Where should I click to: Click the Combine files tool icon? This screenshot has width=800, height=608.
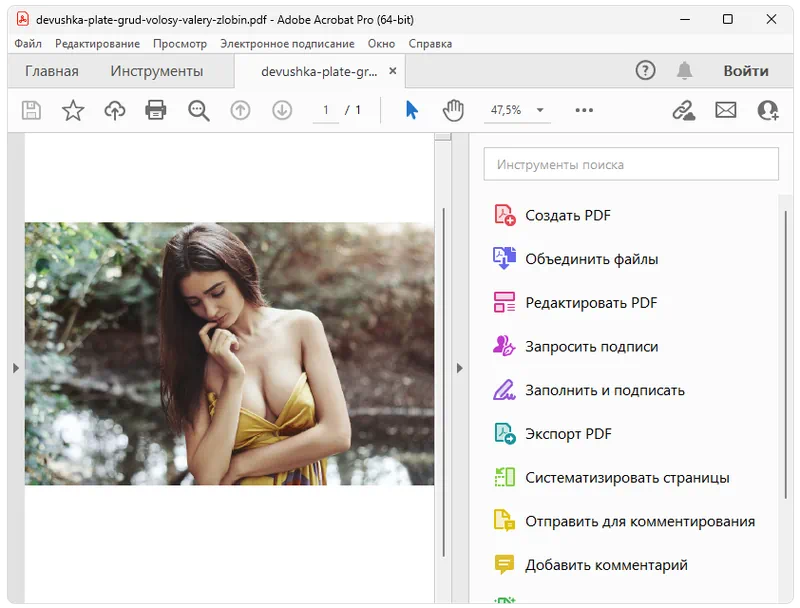click(x=504, y=259)
